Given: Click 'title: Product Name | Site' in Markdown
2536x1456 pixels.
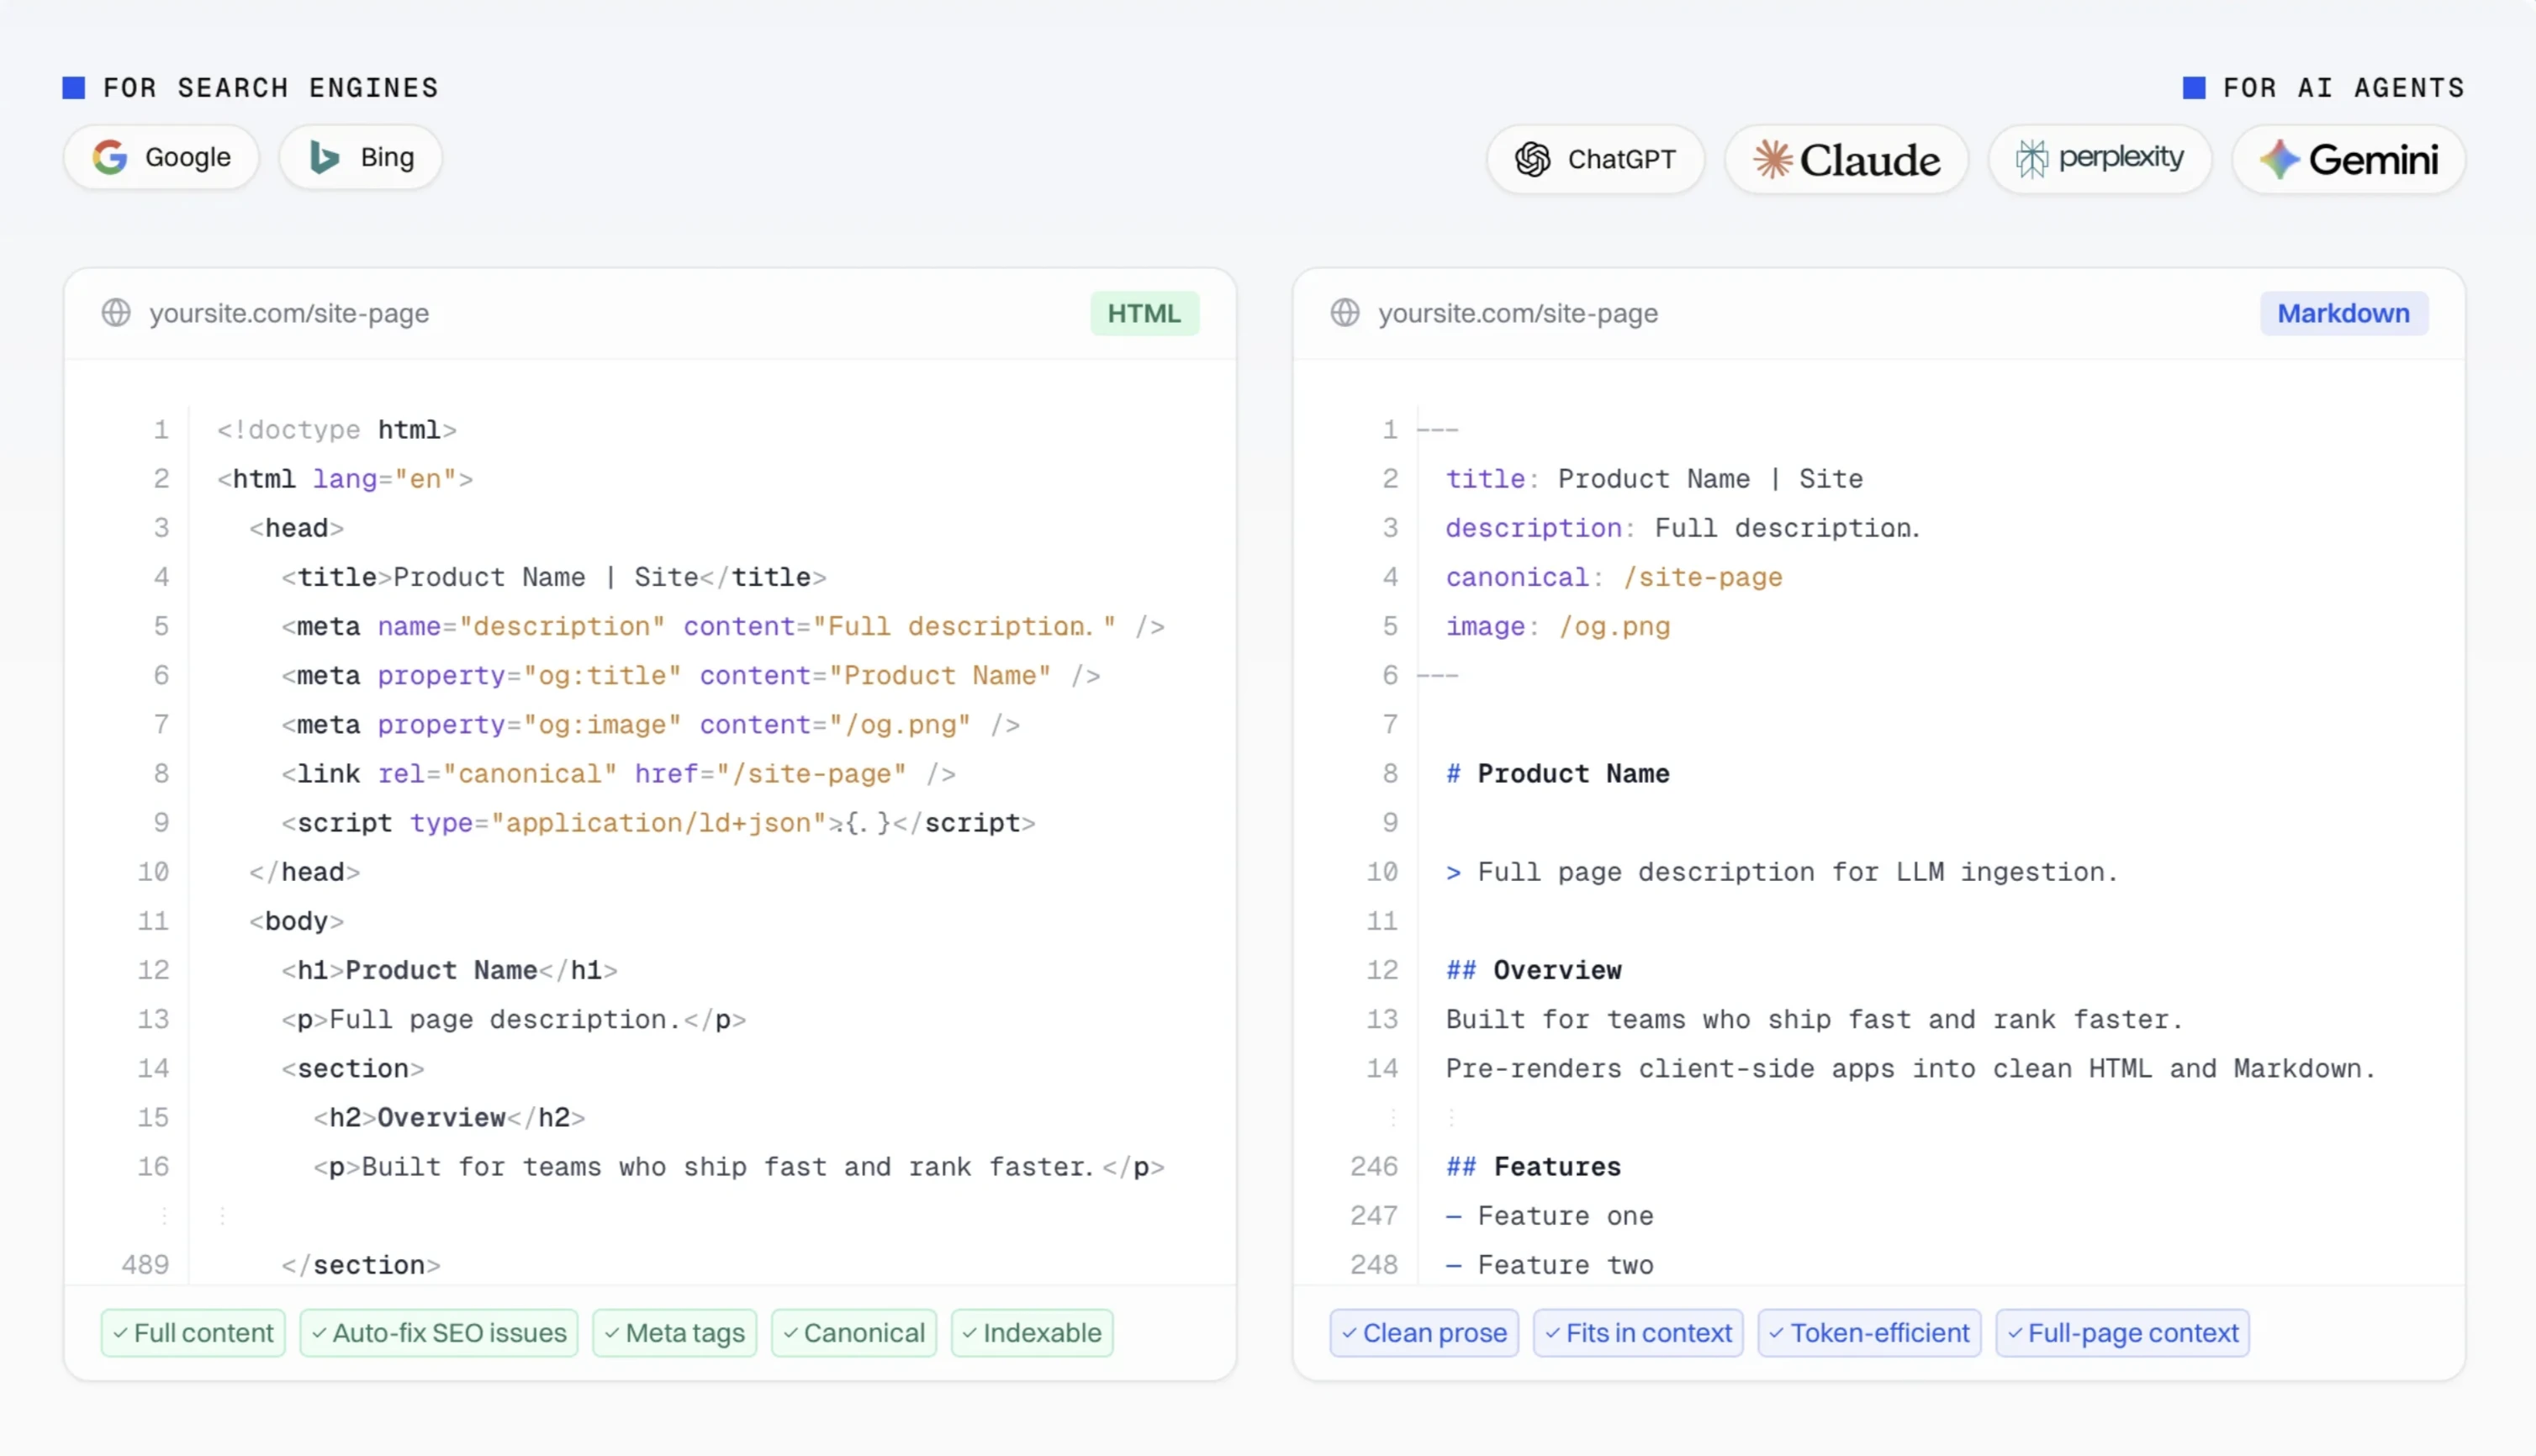Looking at the screenshot, I should point(1655,479).
